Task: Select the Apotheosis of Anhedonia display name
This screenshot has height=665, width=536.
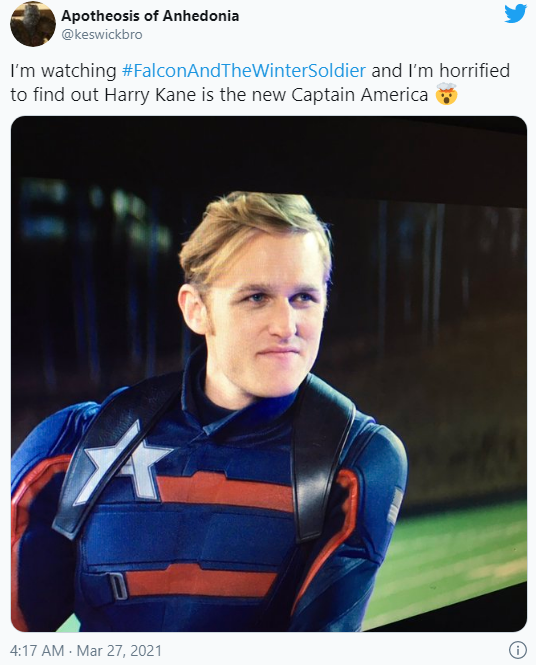Action: tap(150, 16)
